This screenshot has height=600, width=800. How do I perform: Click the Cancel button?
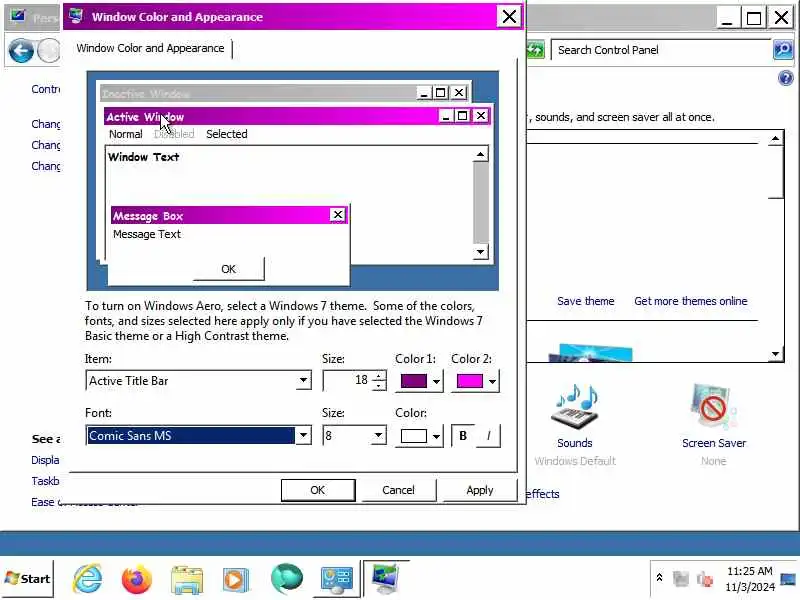398,490
